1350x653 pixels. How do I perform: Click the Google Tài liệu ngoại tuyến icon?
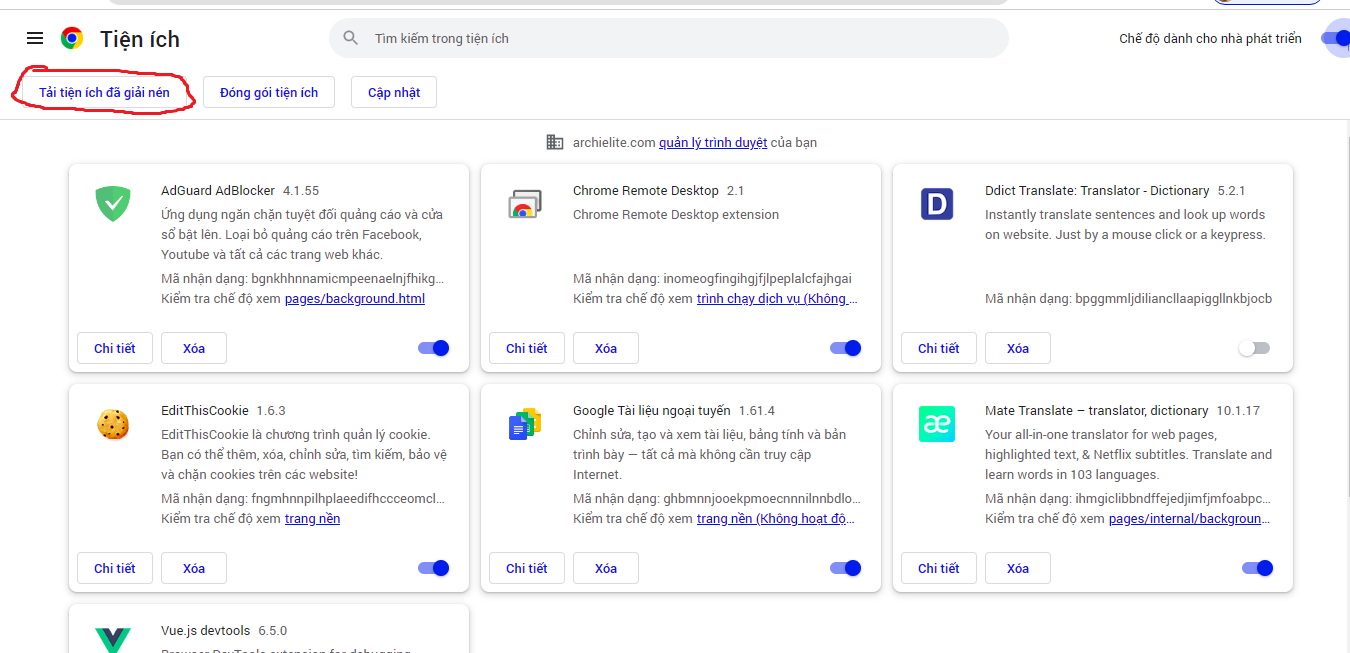[525, 424]
